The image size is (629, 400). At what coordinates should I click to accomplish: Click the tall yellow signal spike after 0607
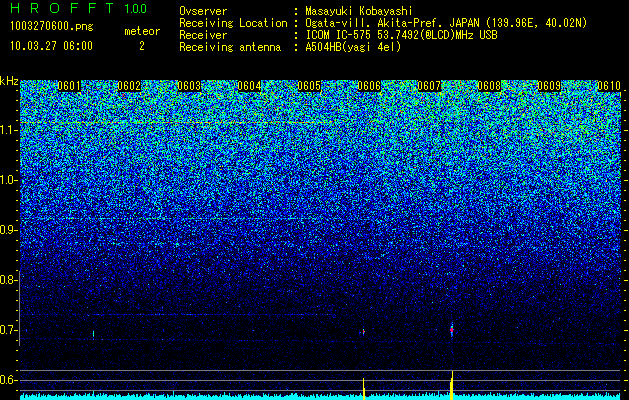pos(452,385)
